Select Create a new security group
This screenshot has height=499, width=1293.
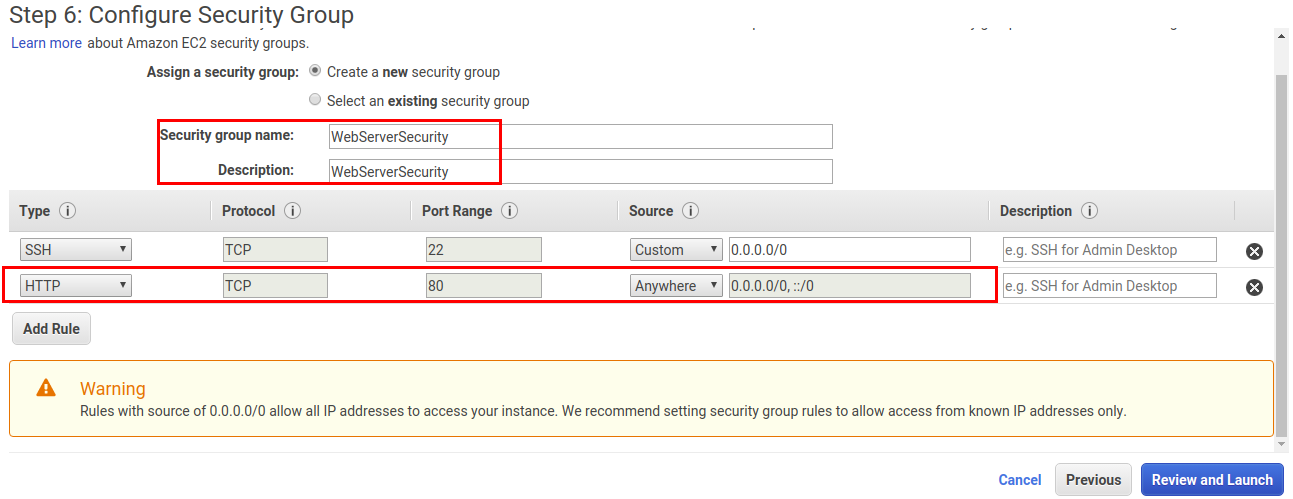tap(316, 72)
